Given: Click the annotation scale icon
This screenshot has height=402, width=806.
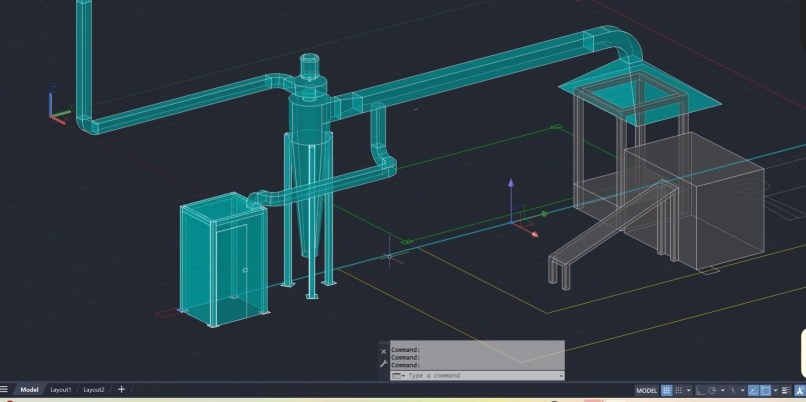Looking at the screenshot, I should [800, 390].
